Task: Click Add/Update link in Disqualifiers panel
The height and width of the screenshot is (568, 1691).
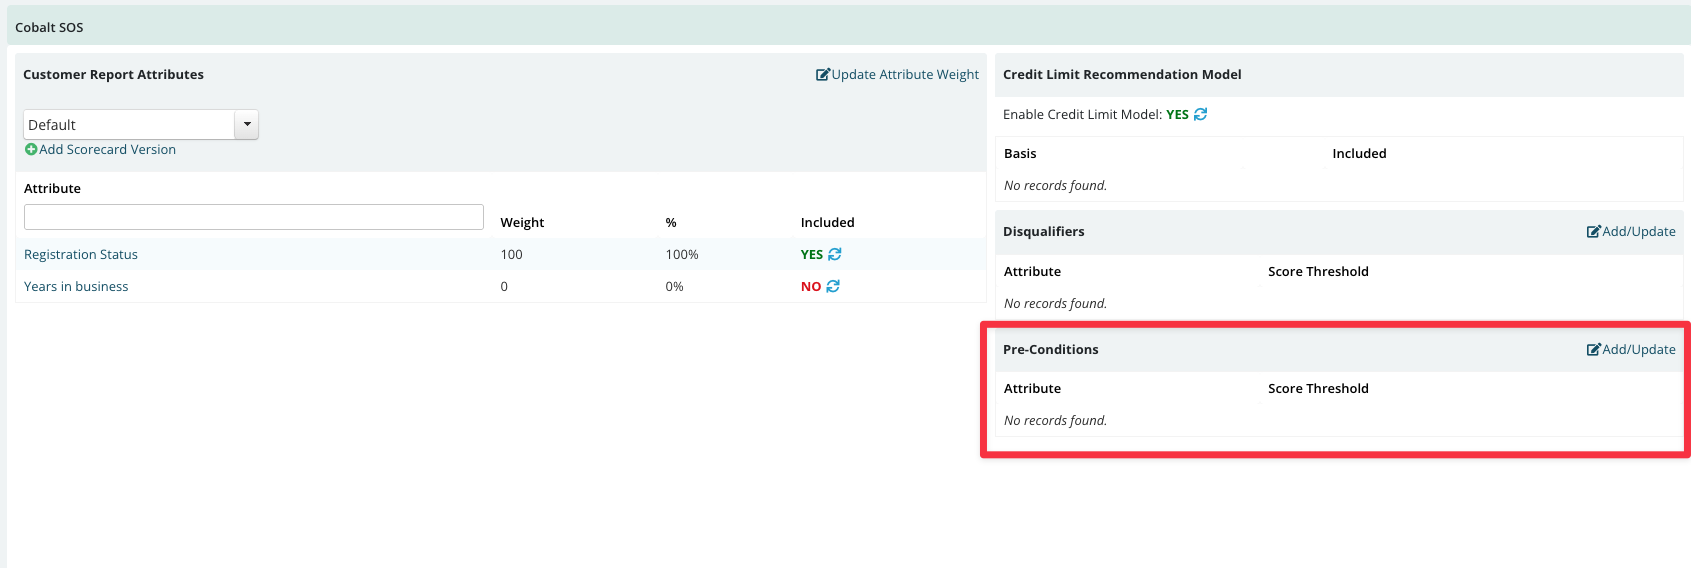Action: (1639, 232)
